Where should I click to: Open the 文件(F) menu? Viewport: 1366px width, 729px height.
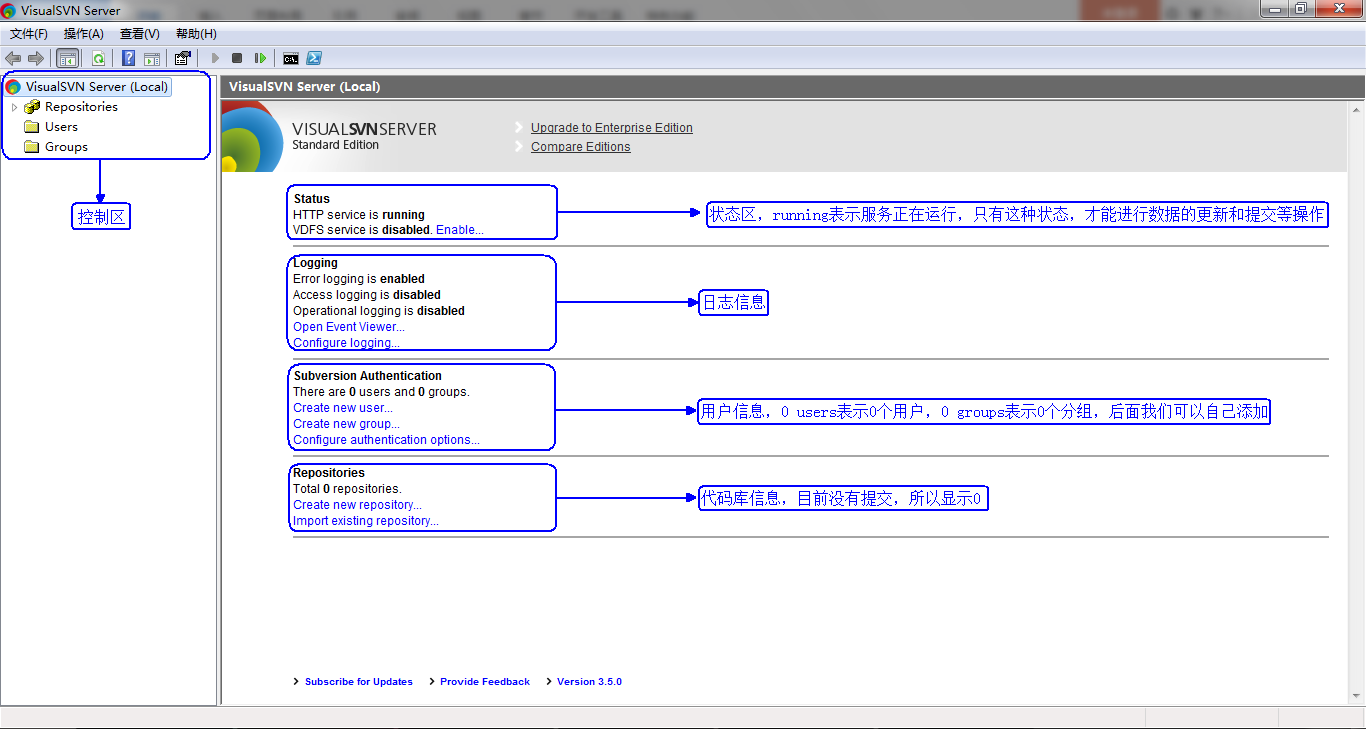click(29, 34)
